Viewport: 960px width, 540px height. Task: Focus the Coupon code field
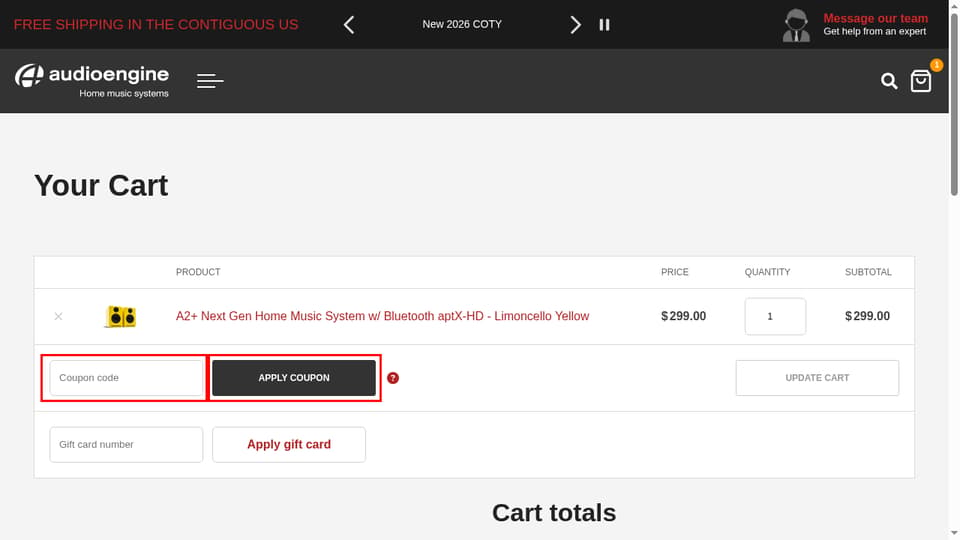click(x=126, y=378)
